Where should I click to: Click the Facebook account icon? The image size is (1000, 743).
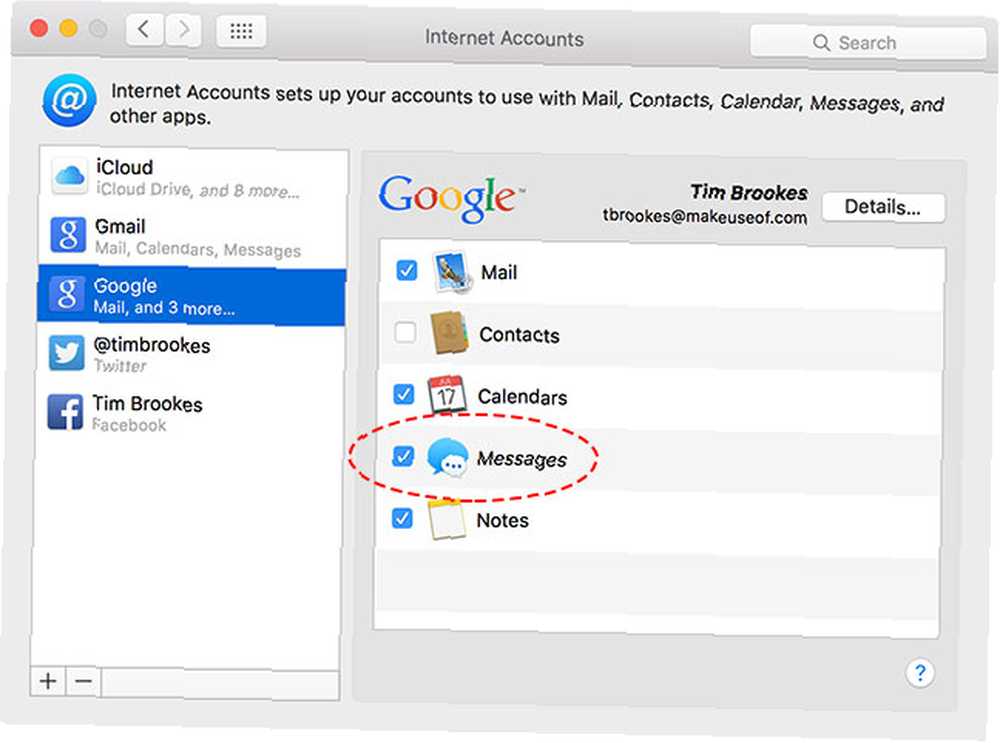point(65,411)
